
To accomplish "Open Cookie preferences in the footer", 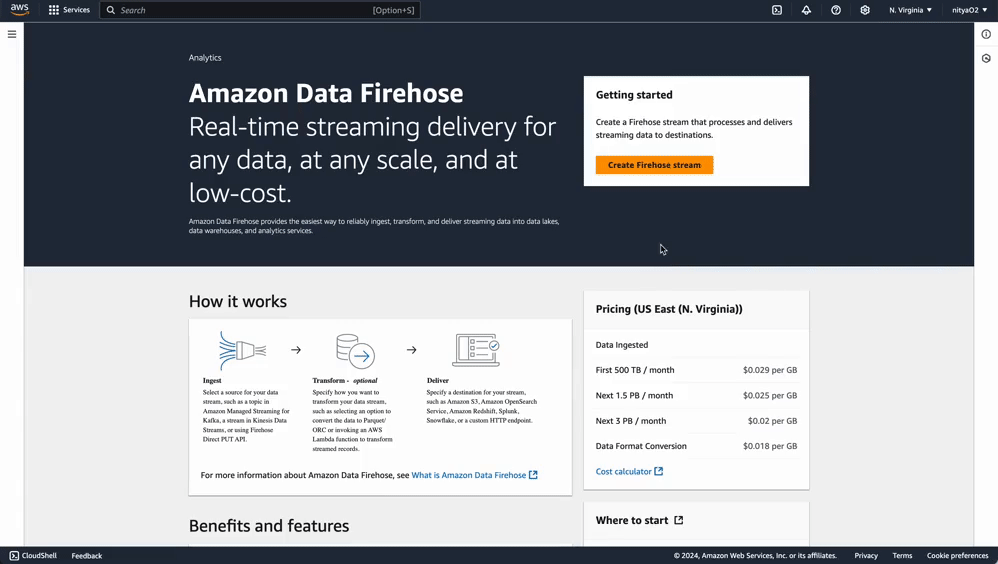I will point(957,555).
